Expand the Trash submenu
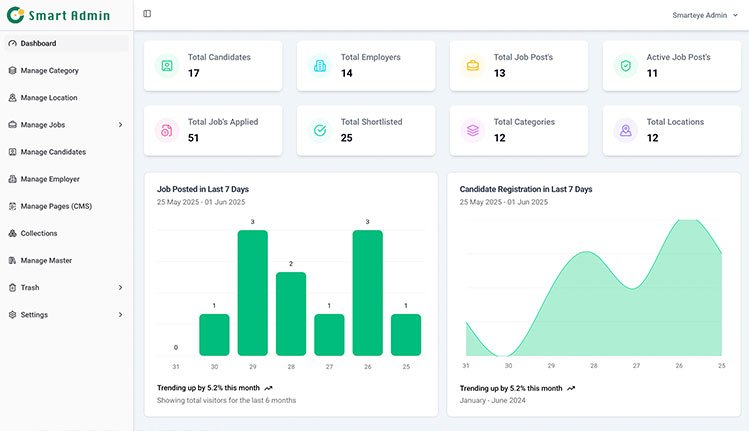 click(120, 288)
